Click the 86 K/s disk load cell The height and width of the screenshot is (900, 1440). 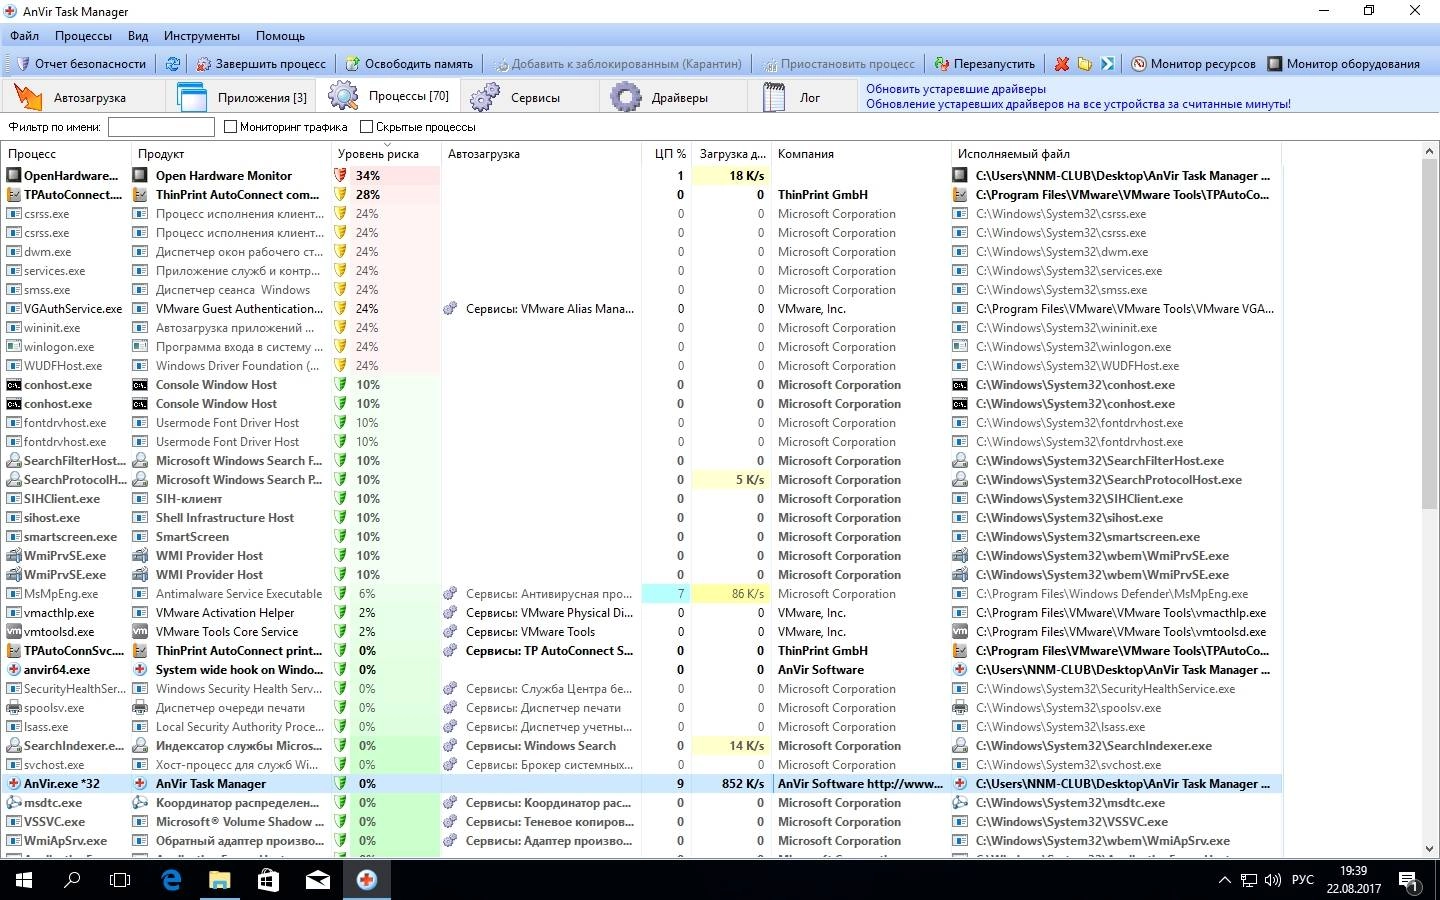[x=731, y=593]
